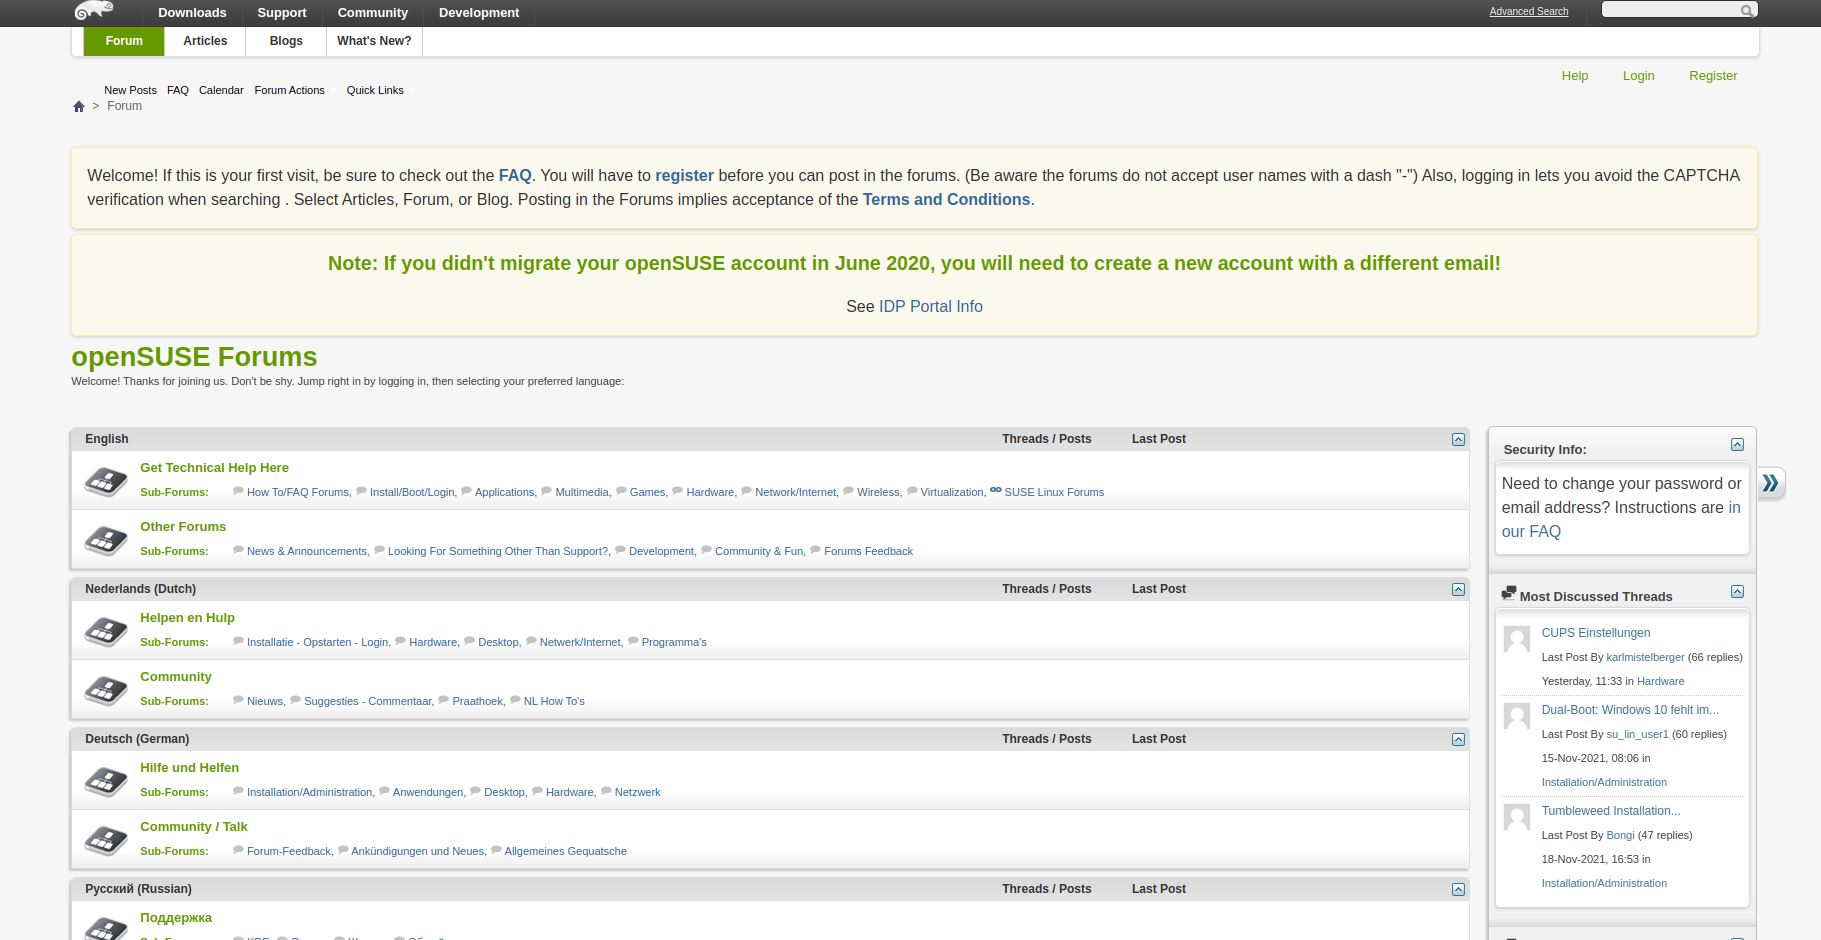Open the Terms and Conditions link
This screenshot has width=1821, height=940.
point(946,199)
